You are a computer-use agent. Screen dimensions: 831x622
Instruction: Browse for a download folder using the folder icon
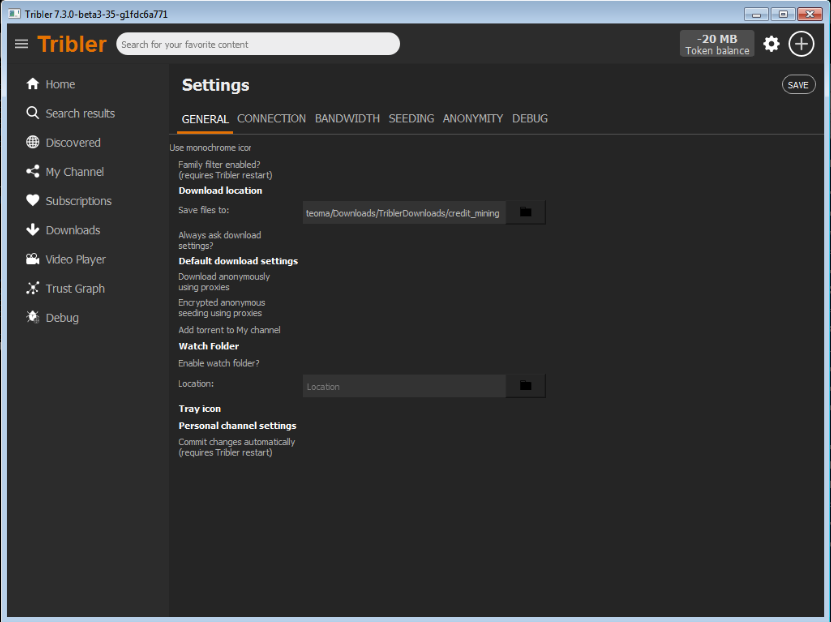[x=525, y=212]
